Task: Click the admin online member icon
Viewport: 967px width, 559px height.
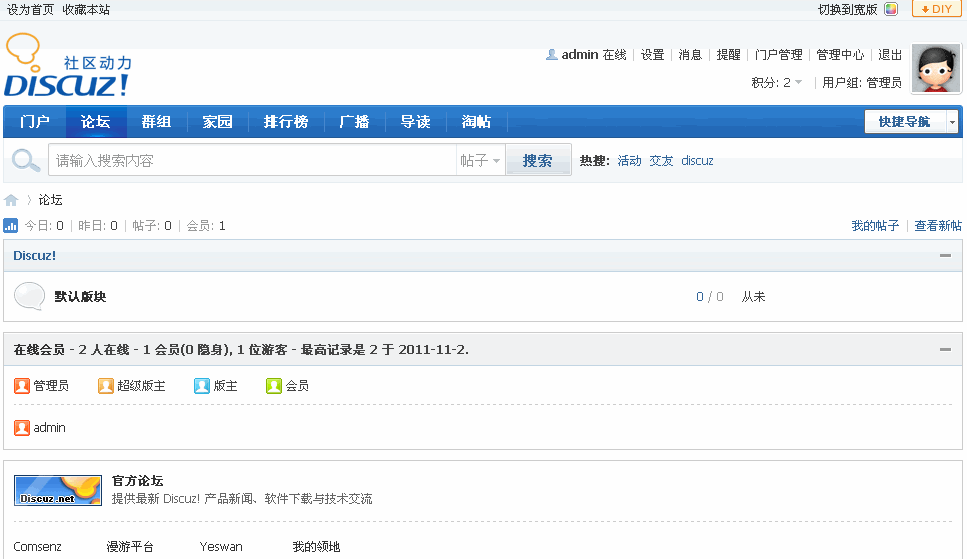Action: pyautogui.click(x=22, y=428)
